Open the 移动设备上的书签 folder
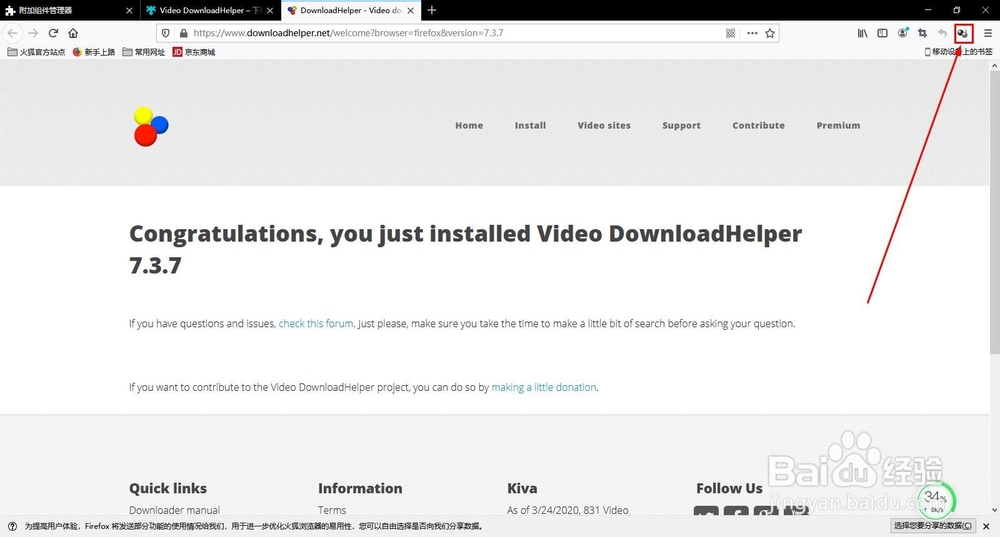 point(959,52)
